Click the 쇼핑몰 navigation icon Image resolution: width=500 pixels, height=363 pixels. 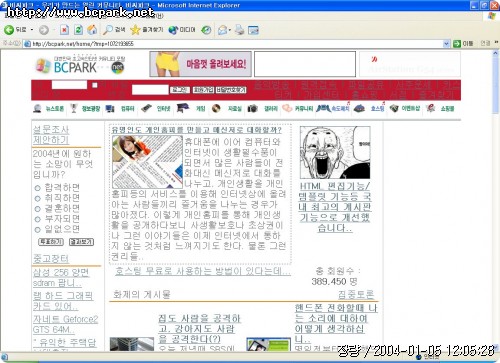pos(431,108)
